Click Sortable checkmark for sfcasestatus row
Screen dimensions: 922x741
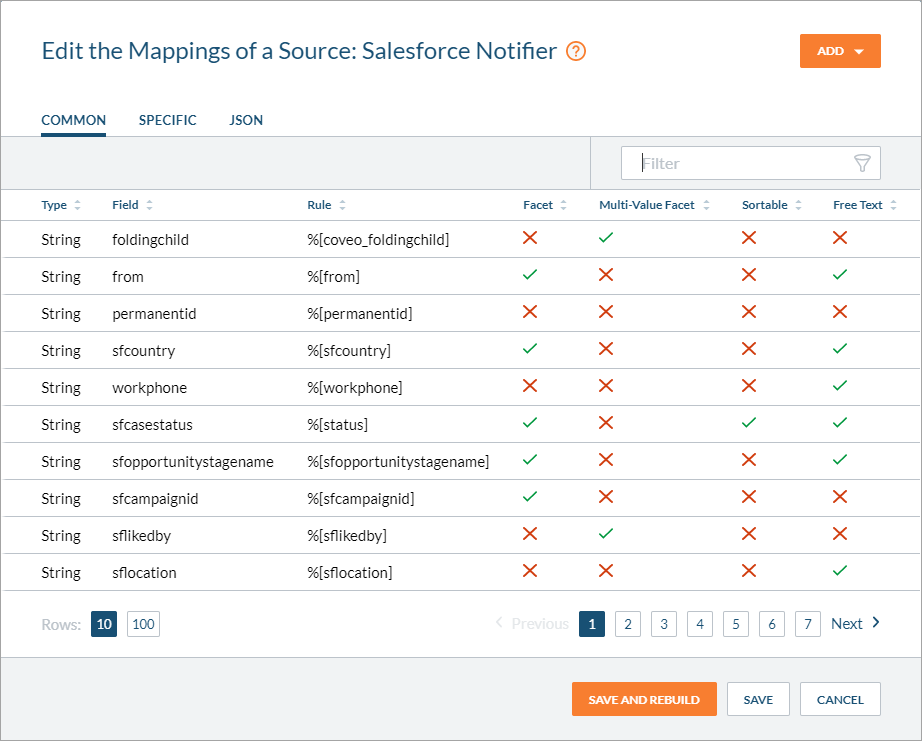(749, 423)
